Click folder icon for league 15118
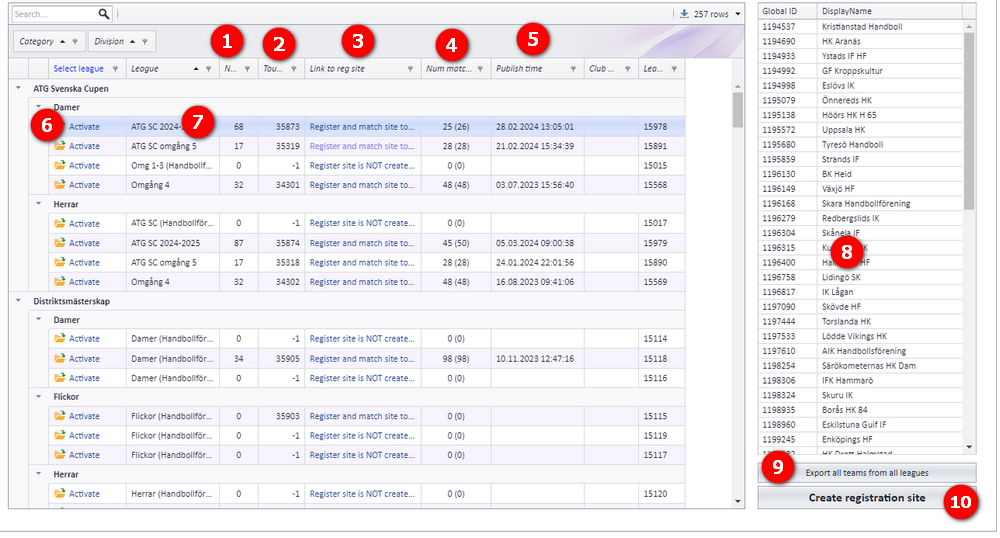Screen dimensions: 1000x538 (x=60, y=358)
